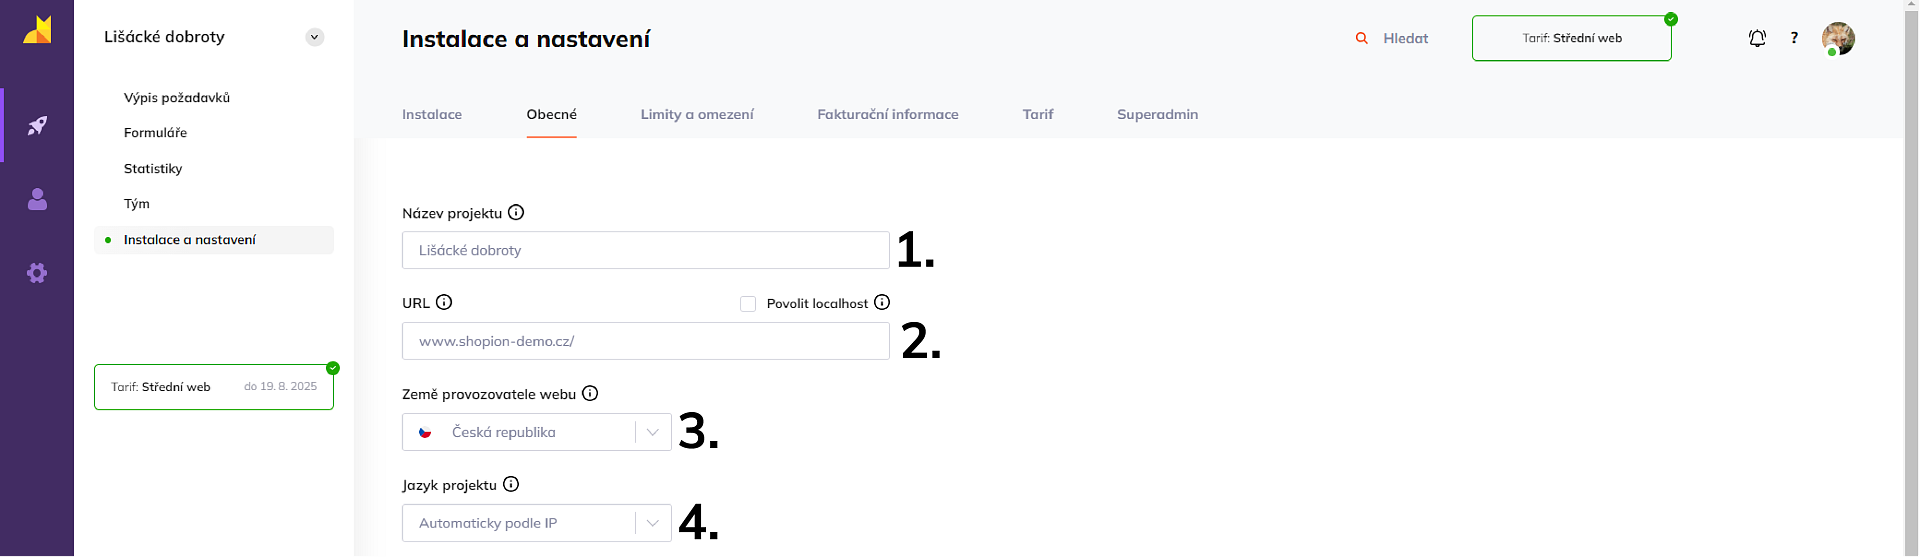Click the Hledat search button
Image resolution: width=1920 pixels, height=557 pixels.
click(x=1392, y=38)
